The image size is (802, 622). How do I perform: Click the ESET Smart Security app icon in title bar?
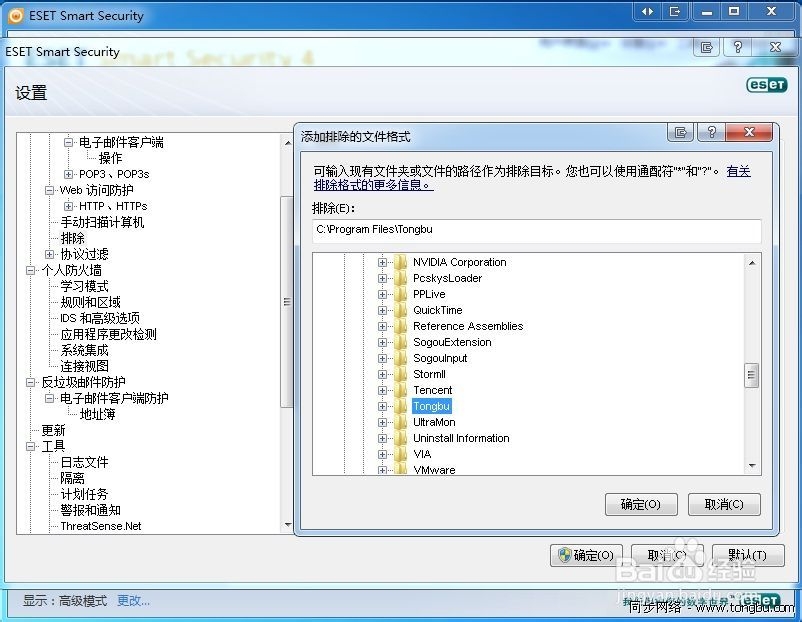pos(16,16)
